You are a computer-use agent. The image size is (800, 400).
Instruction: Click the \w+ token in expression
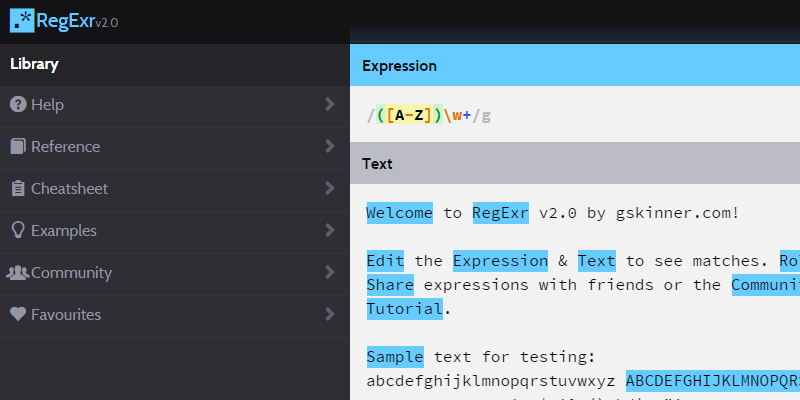458,115
